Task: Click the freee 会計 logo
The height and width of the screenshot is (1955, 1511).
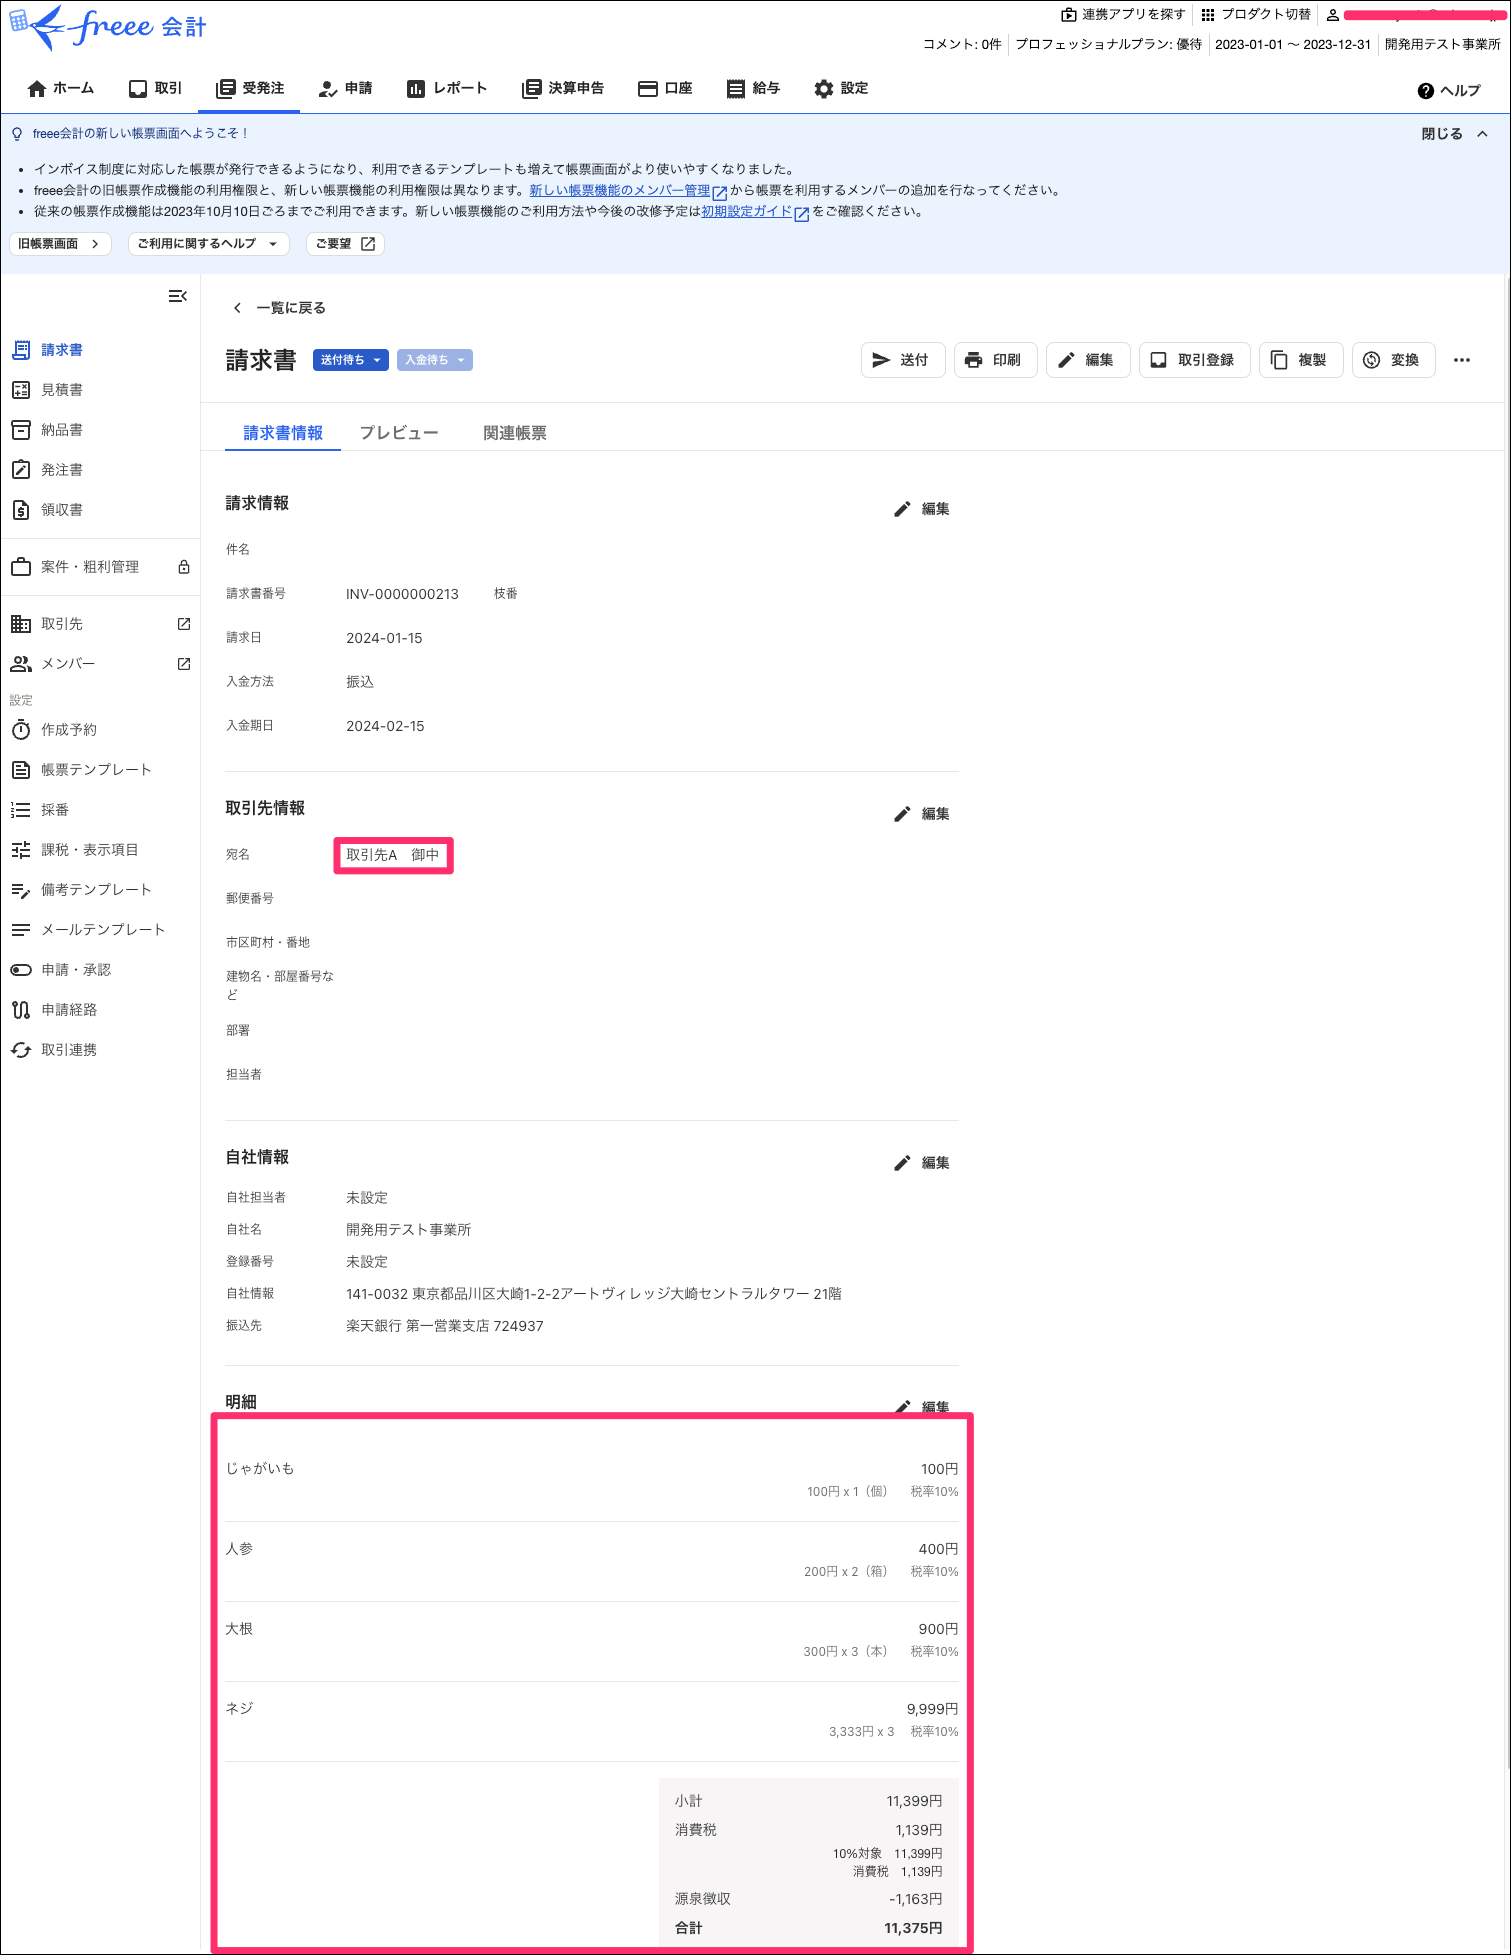Action: pos(107,27)
